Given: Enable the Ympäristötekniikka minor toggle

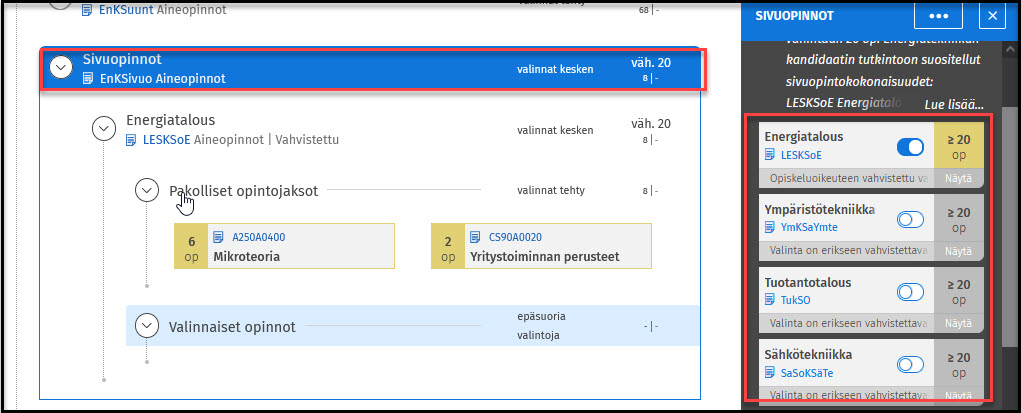Looking at the screenshot, I should pos(910,219).
